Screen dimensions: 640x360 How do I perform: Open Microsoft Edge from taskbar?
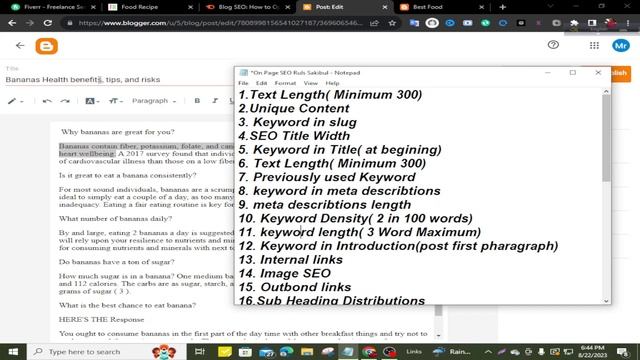(287, 351)
